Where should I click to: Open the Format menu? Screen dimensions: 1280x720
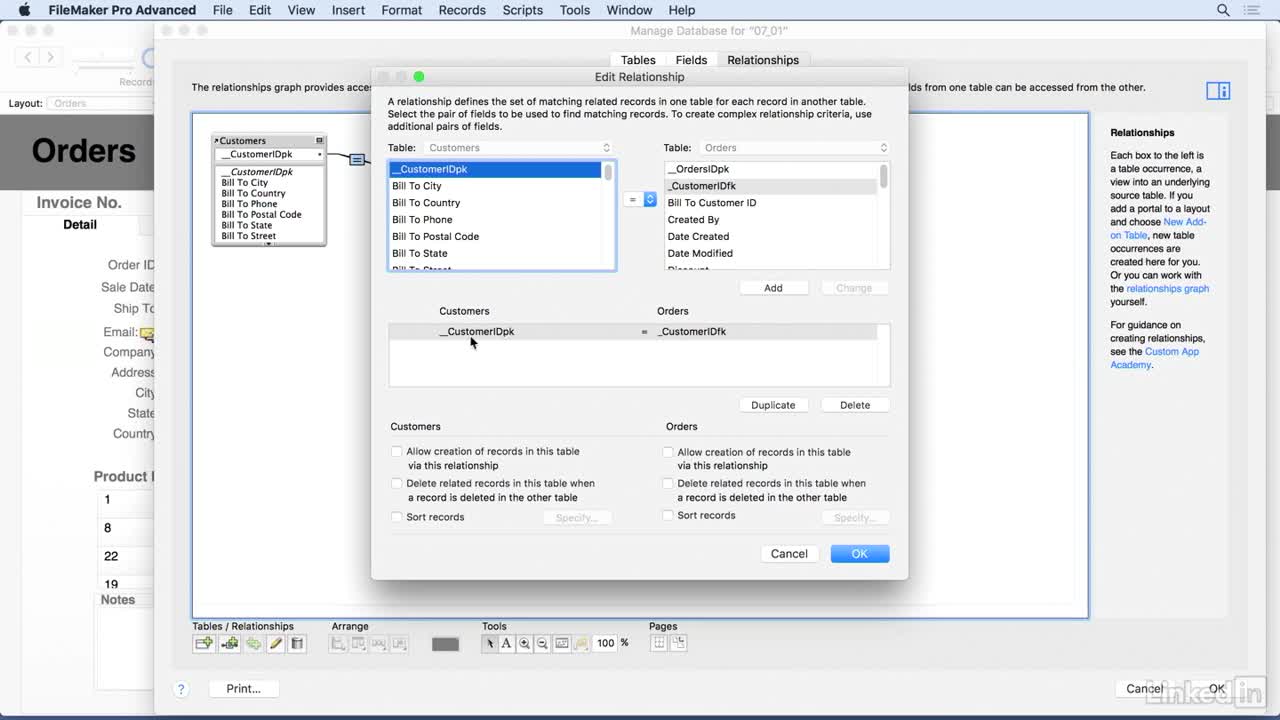pos(401,10)
